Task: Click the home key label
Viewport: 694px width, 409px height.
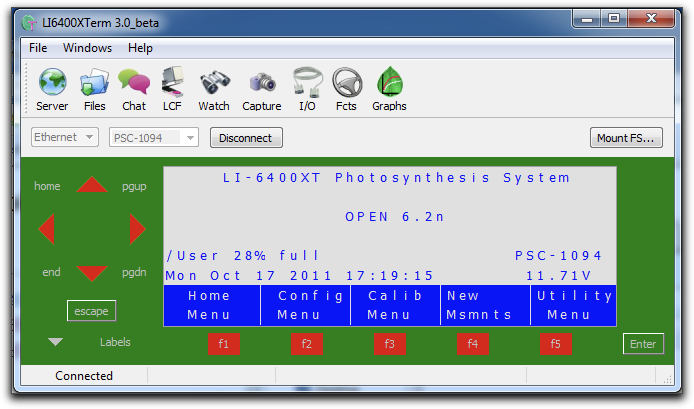Action: pyautogui.click(x=47, y=186)
